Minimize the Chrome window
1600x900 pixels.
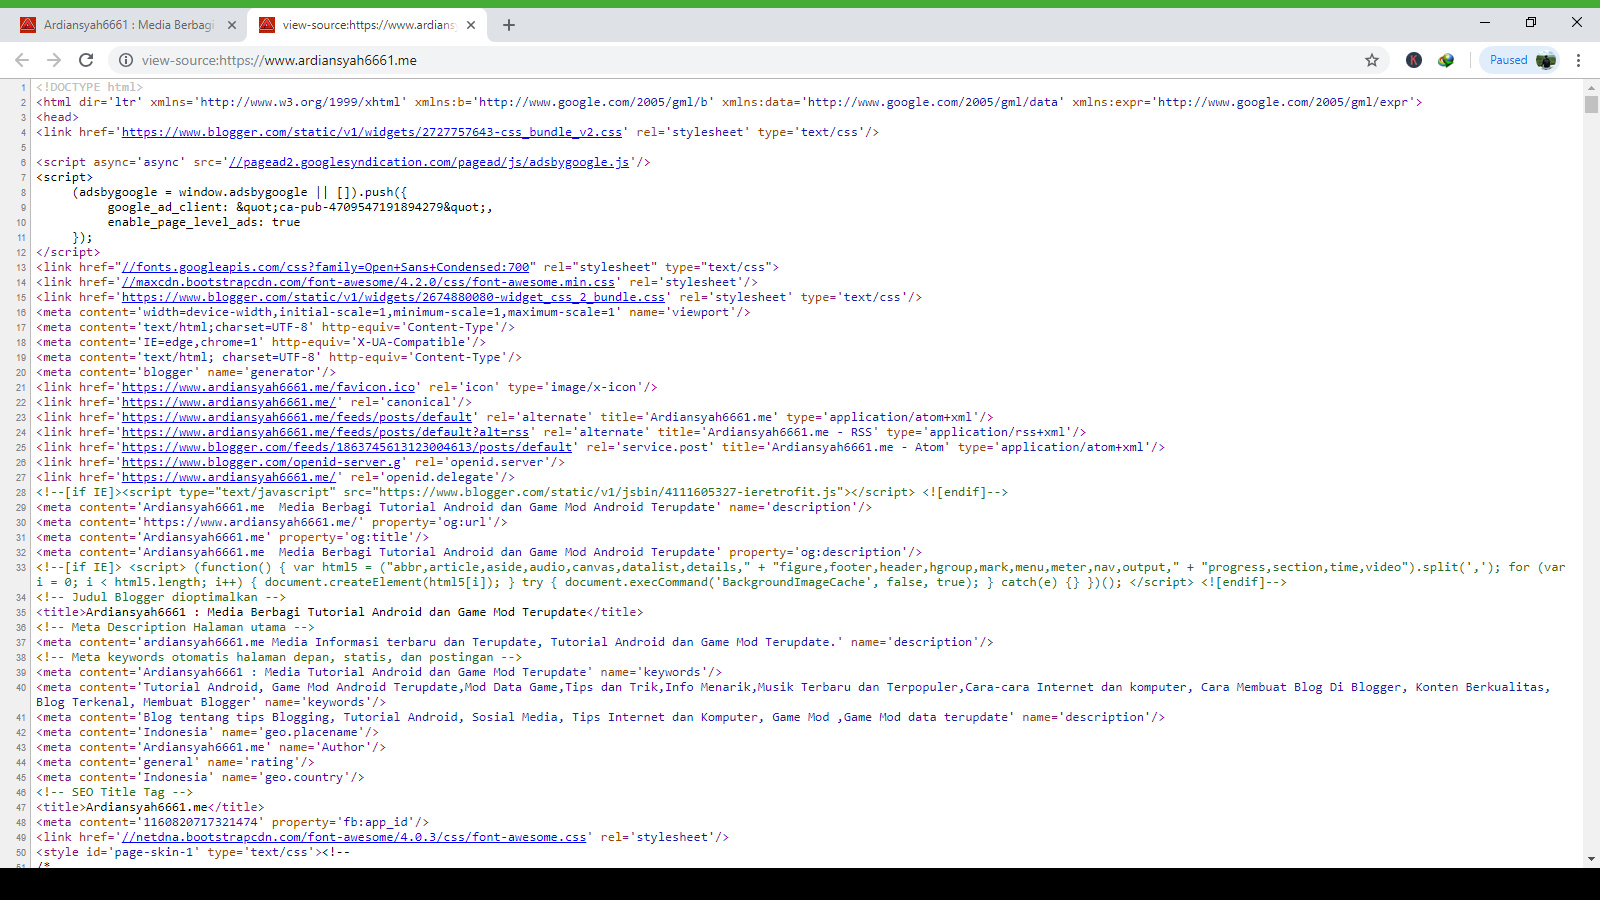[1485, 22]
